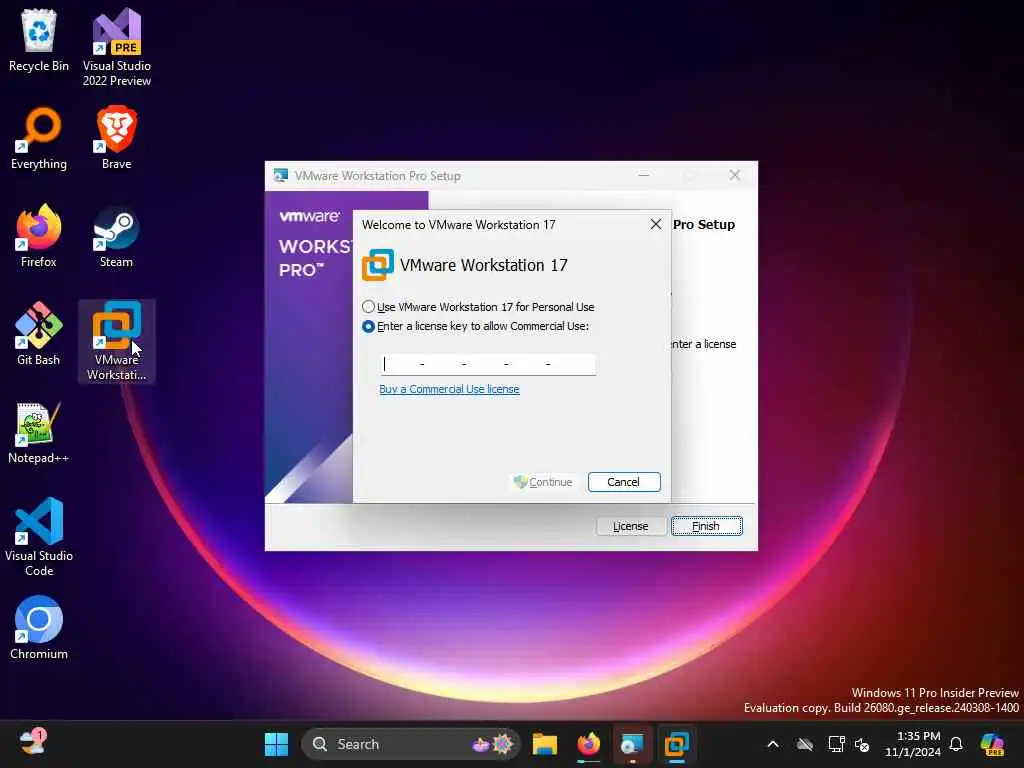
Task: Open the network status tray icon
Action: pos(836,744)
